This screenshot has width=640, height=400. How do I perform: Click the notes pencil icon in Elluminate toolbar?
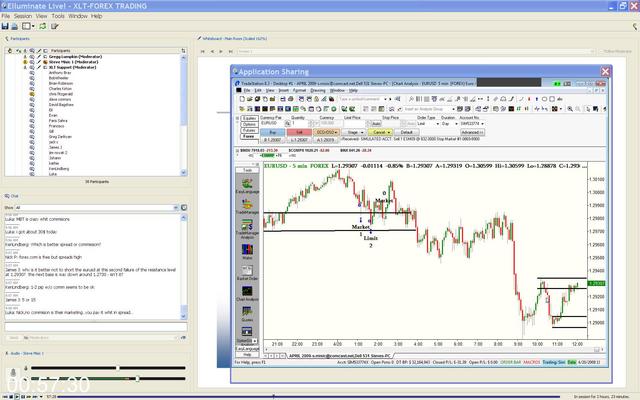click(x=54, y=26)
